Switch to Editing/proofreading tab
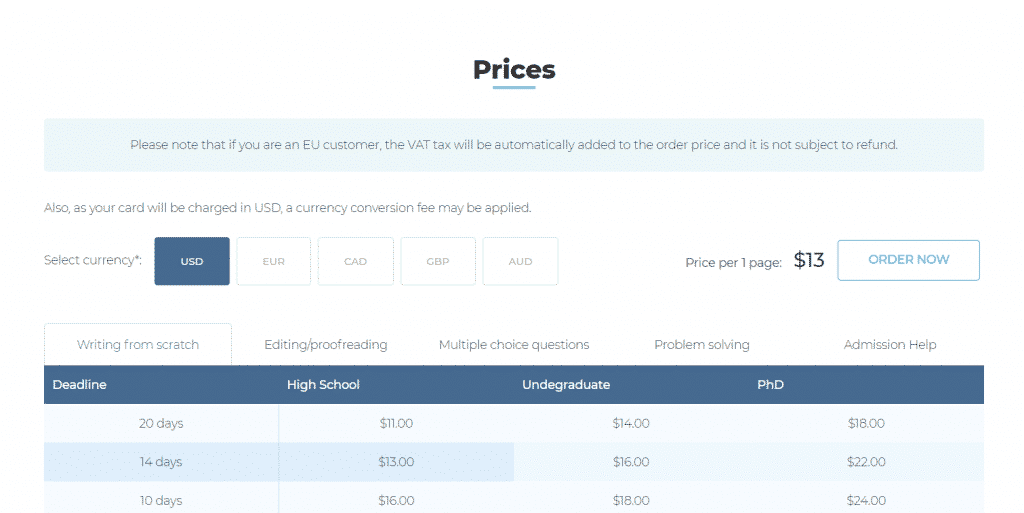The image size is (1024, 513). tap(325, 344)
